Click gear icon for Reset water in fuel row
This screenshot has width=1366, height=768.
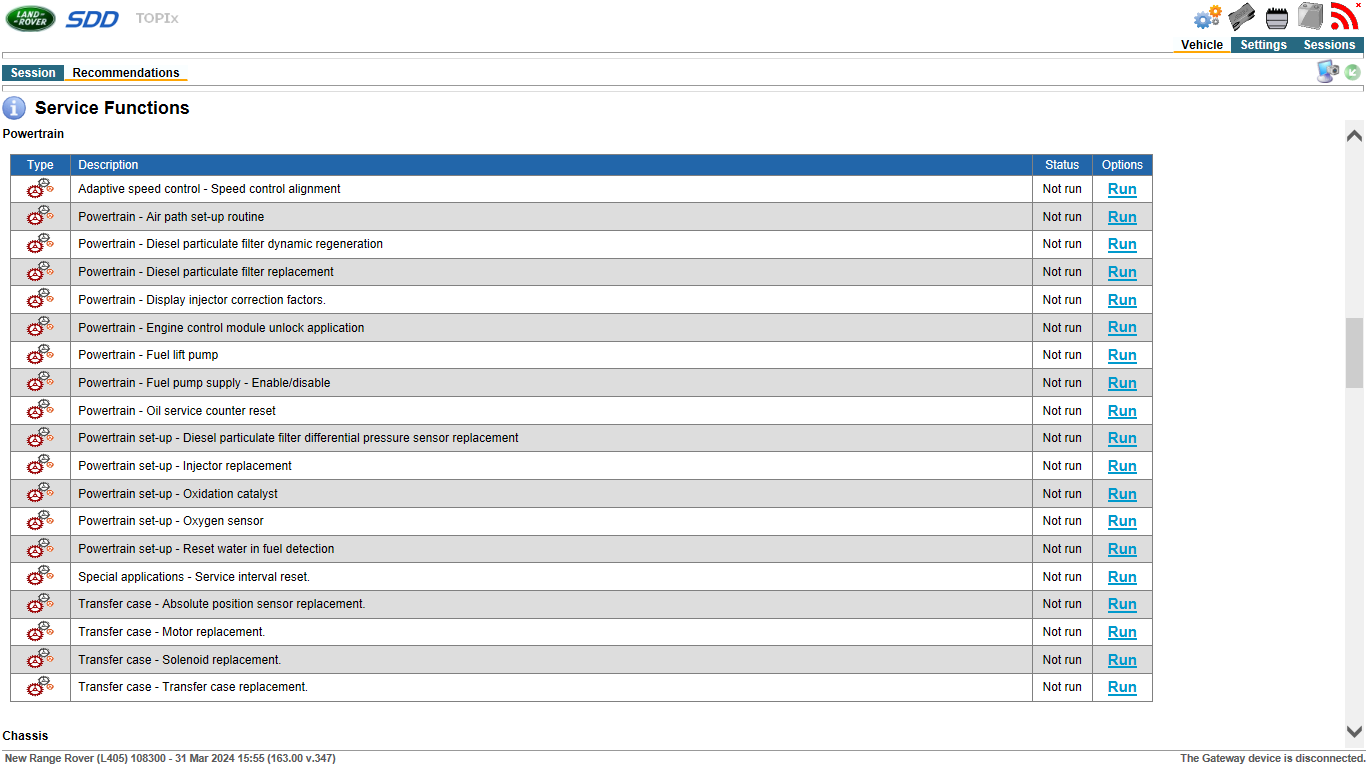pyautogui.click(x=40, y=548)
